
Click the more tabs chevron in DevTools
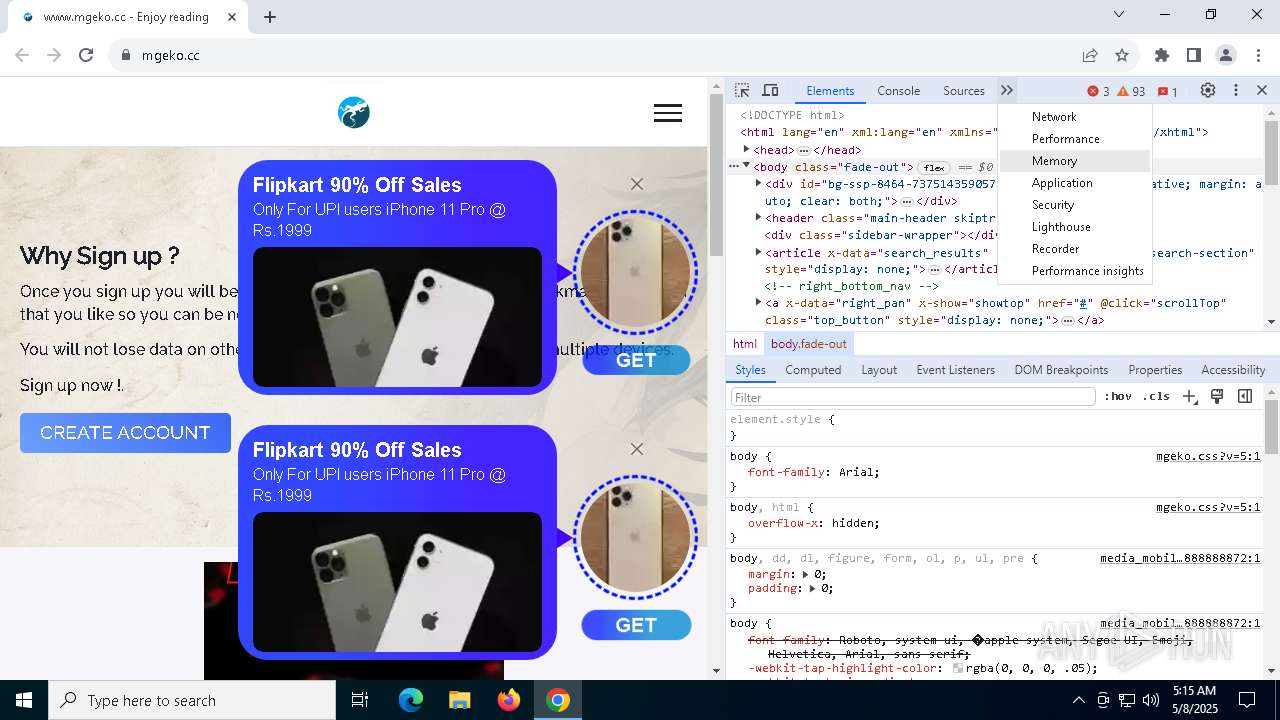(x=1007, y=91)
